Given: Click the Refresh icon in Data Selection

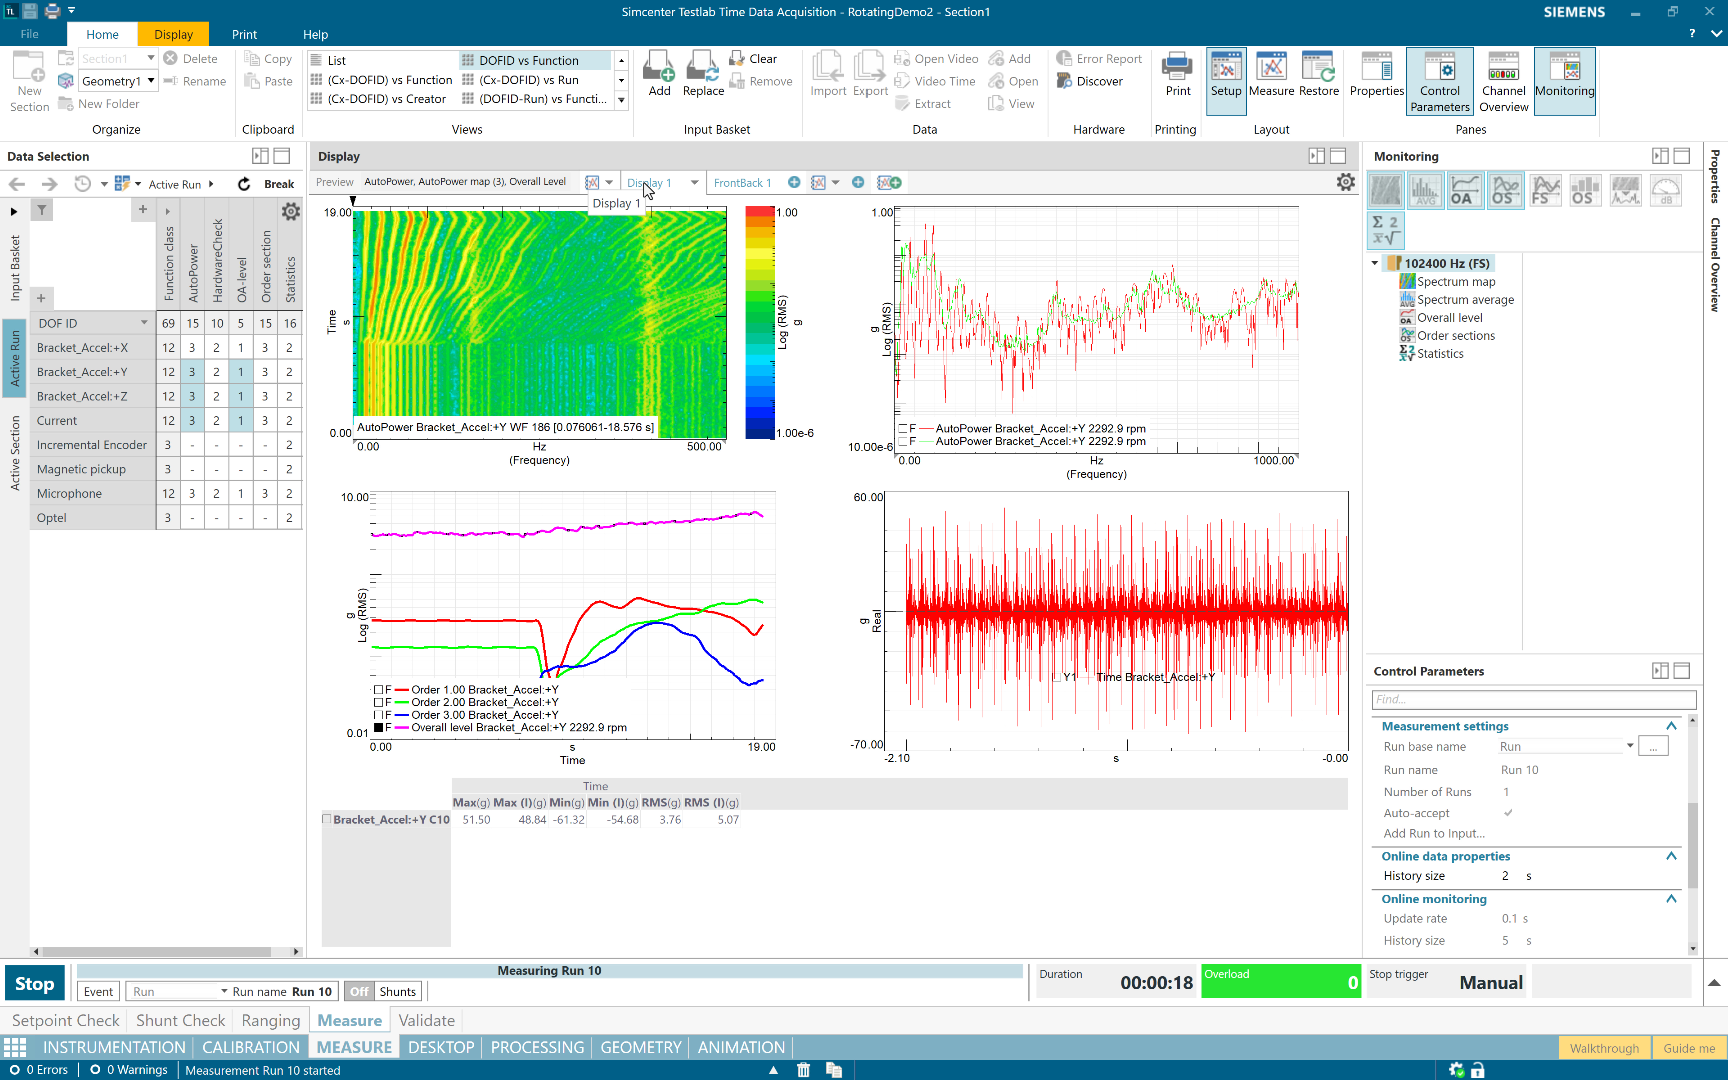Looking at the screenshot, I should click(244, 184).
